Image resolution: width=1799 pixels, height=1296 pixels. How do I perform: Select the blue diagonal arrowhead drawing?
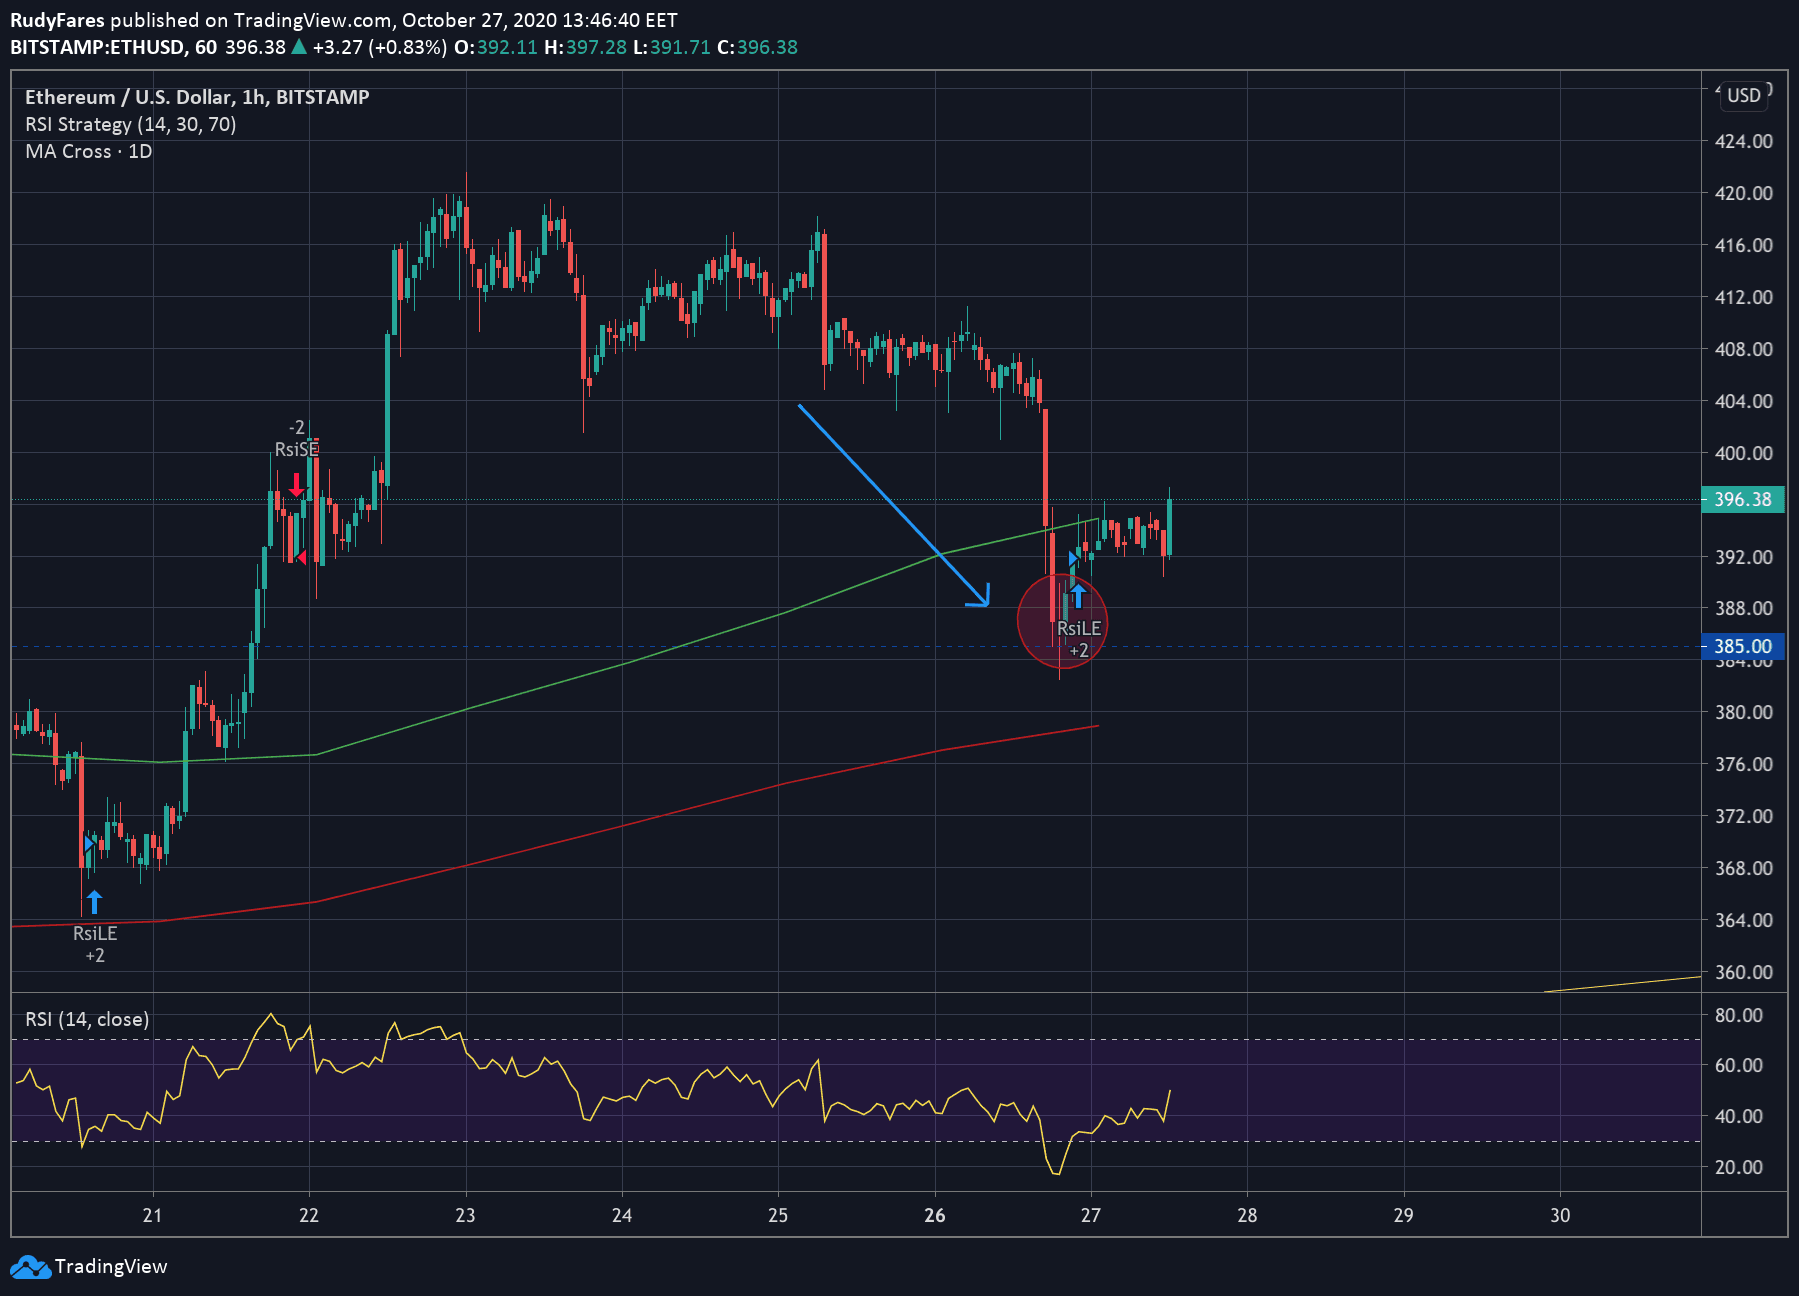click(x=980, y=598)
